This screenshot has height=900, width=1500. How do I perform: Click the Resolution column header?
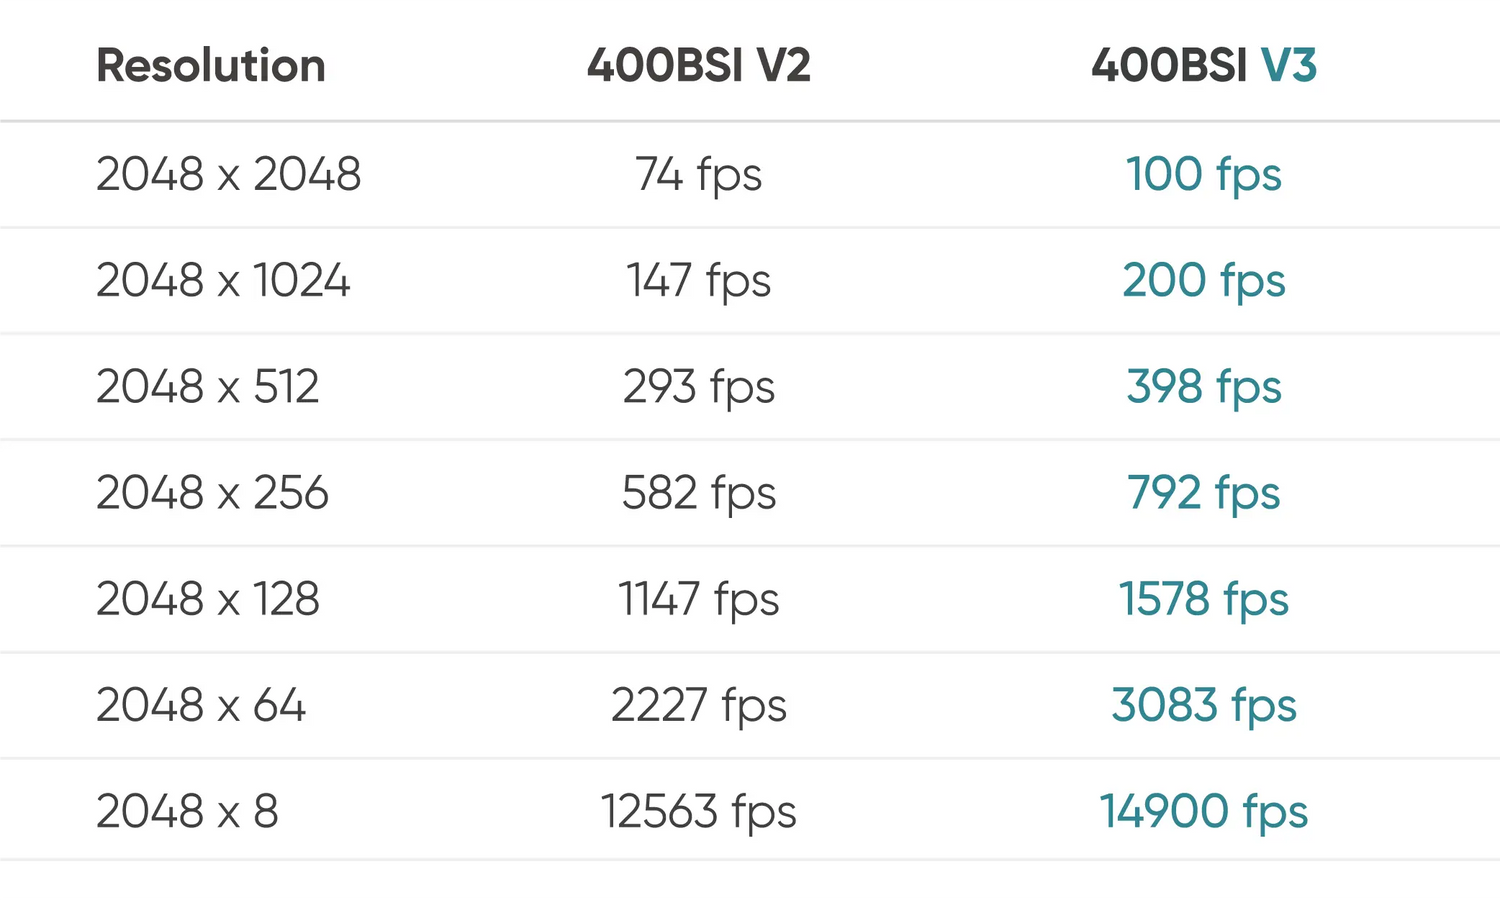[x=211, y=66]
